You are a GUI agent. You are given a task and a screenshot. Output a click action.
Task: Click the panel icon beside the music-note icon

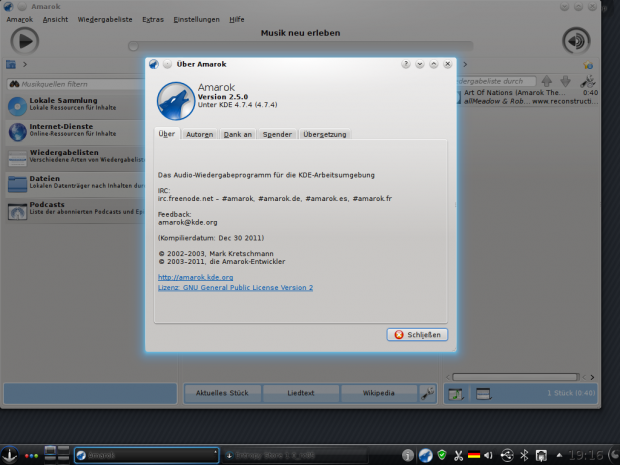point(483,394)
